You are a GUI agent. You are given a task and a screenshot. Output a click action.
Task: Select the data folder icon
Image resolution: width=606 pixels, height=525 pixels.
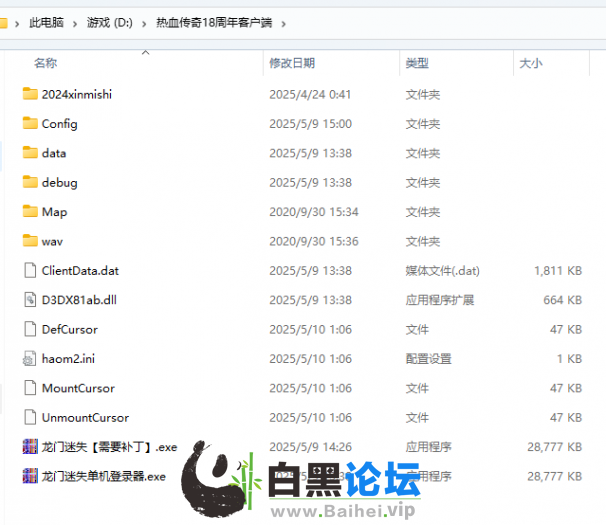tap(30, 153)
